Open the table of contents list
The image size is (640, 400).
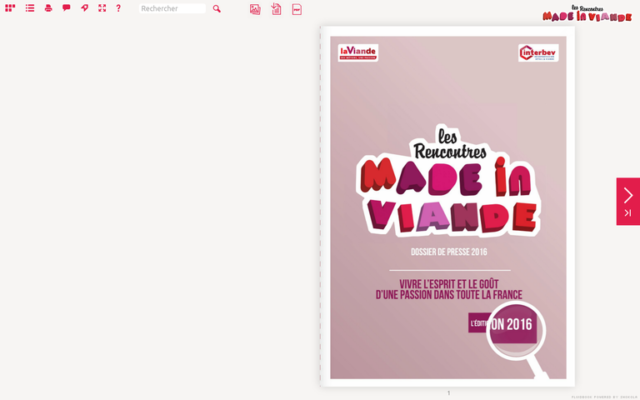click(30, 8)
